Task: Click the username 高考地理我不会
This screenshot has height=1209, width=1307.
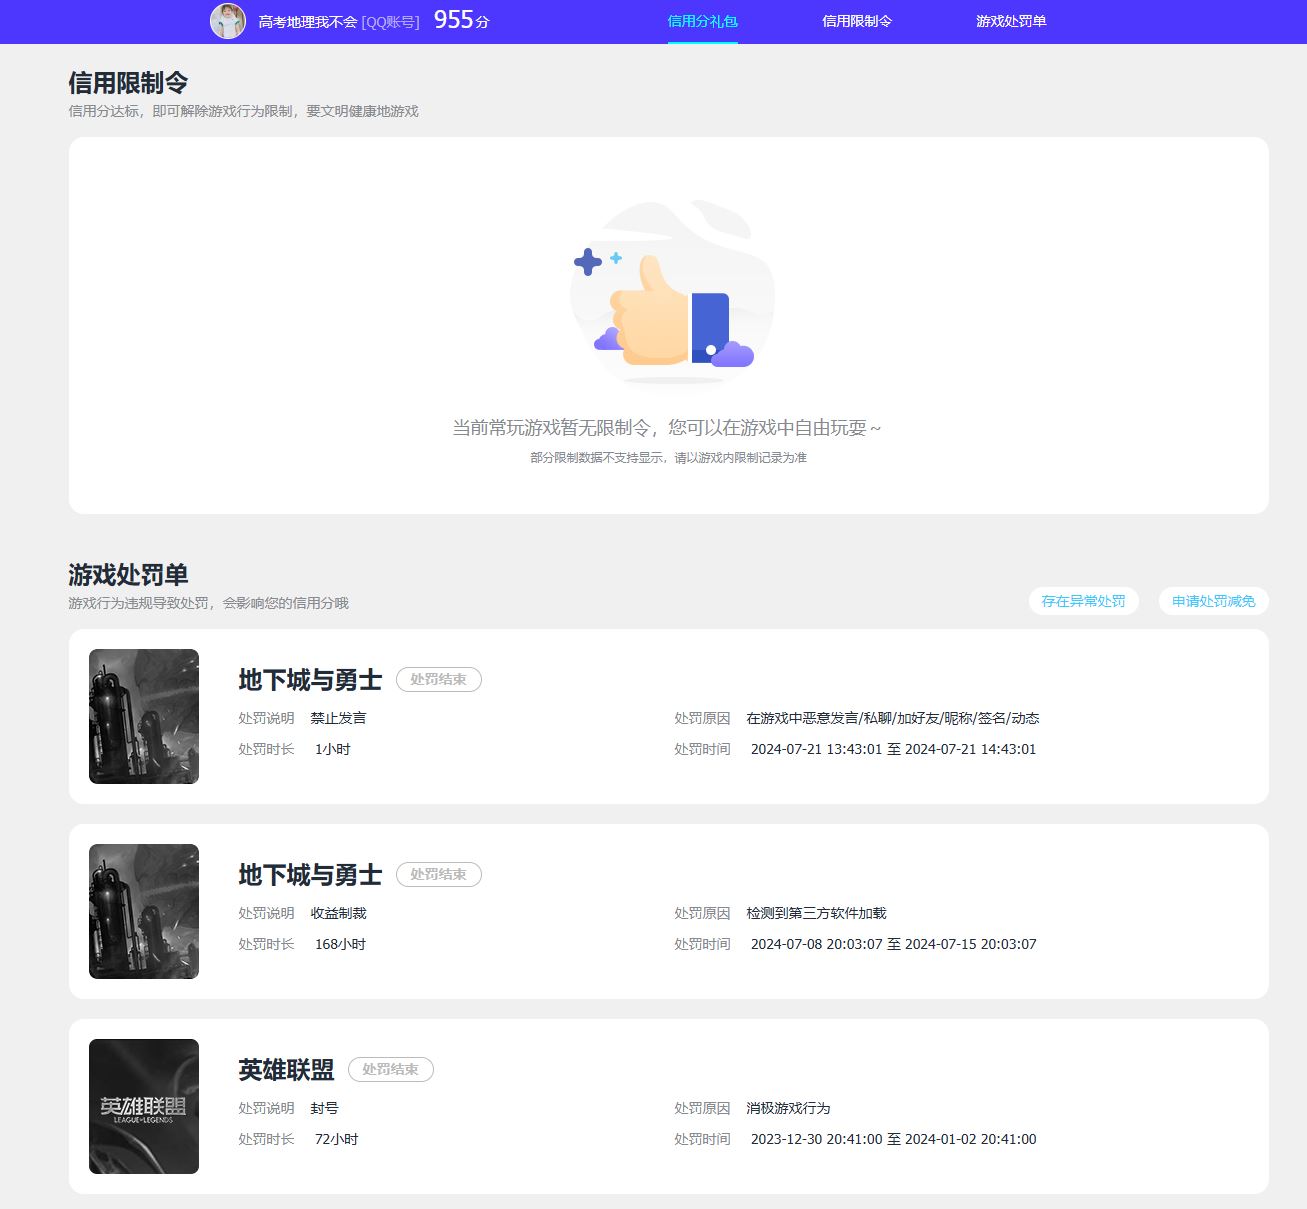Action: 308,21
